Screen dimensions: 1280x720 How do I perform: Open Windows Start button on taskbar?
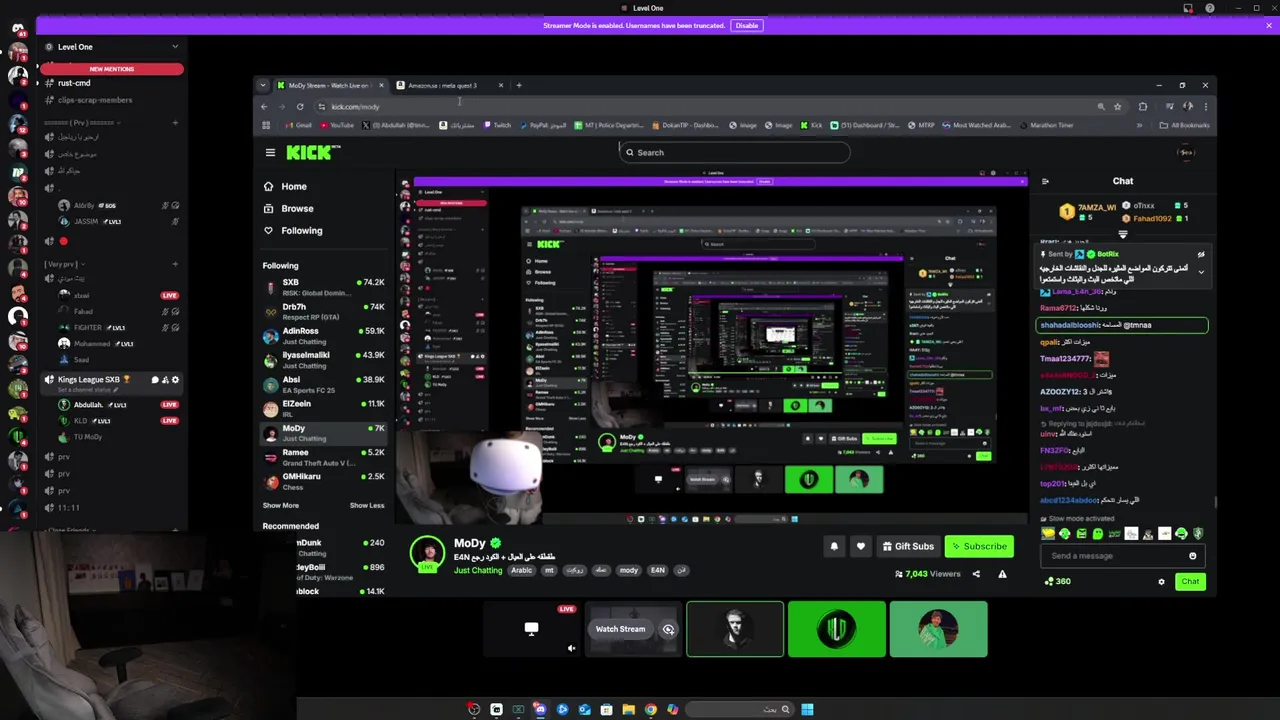(x=807, y=709)
